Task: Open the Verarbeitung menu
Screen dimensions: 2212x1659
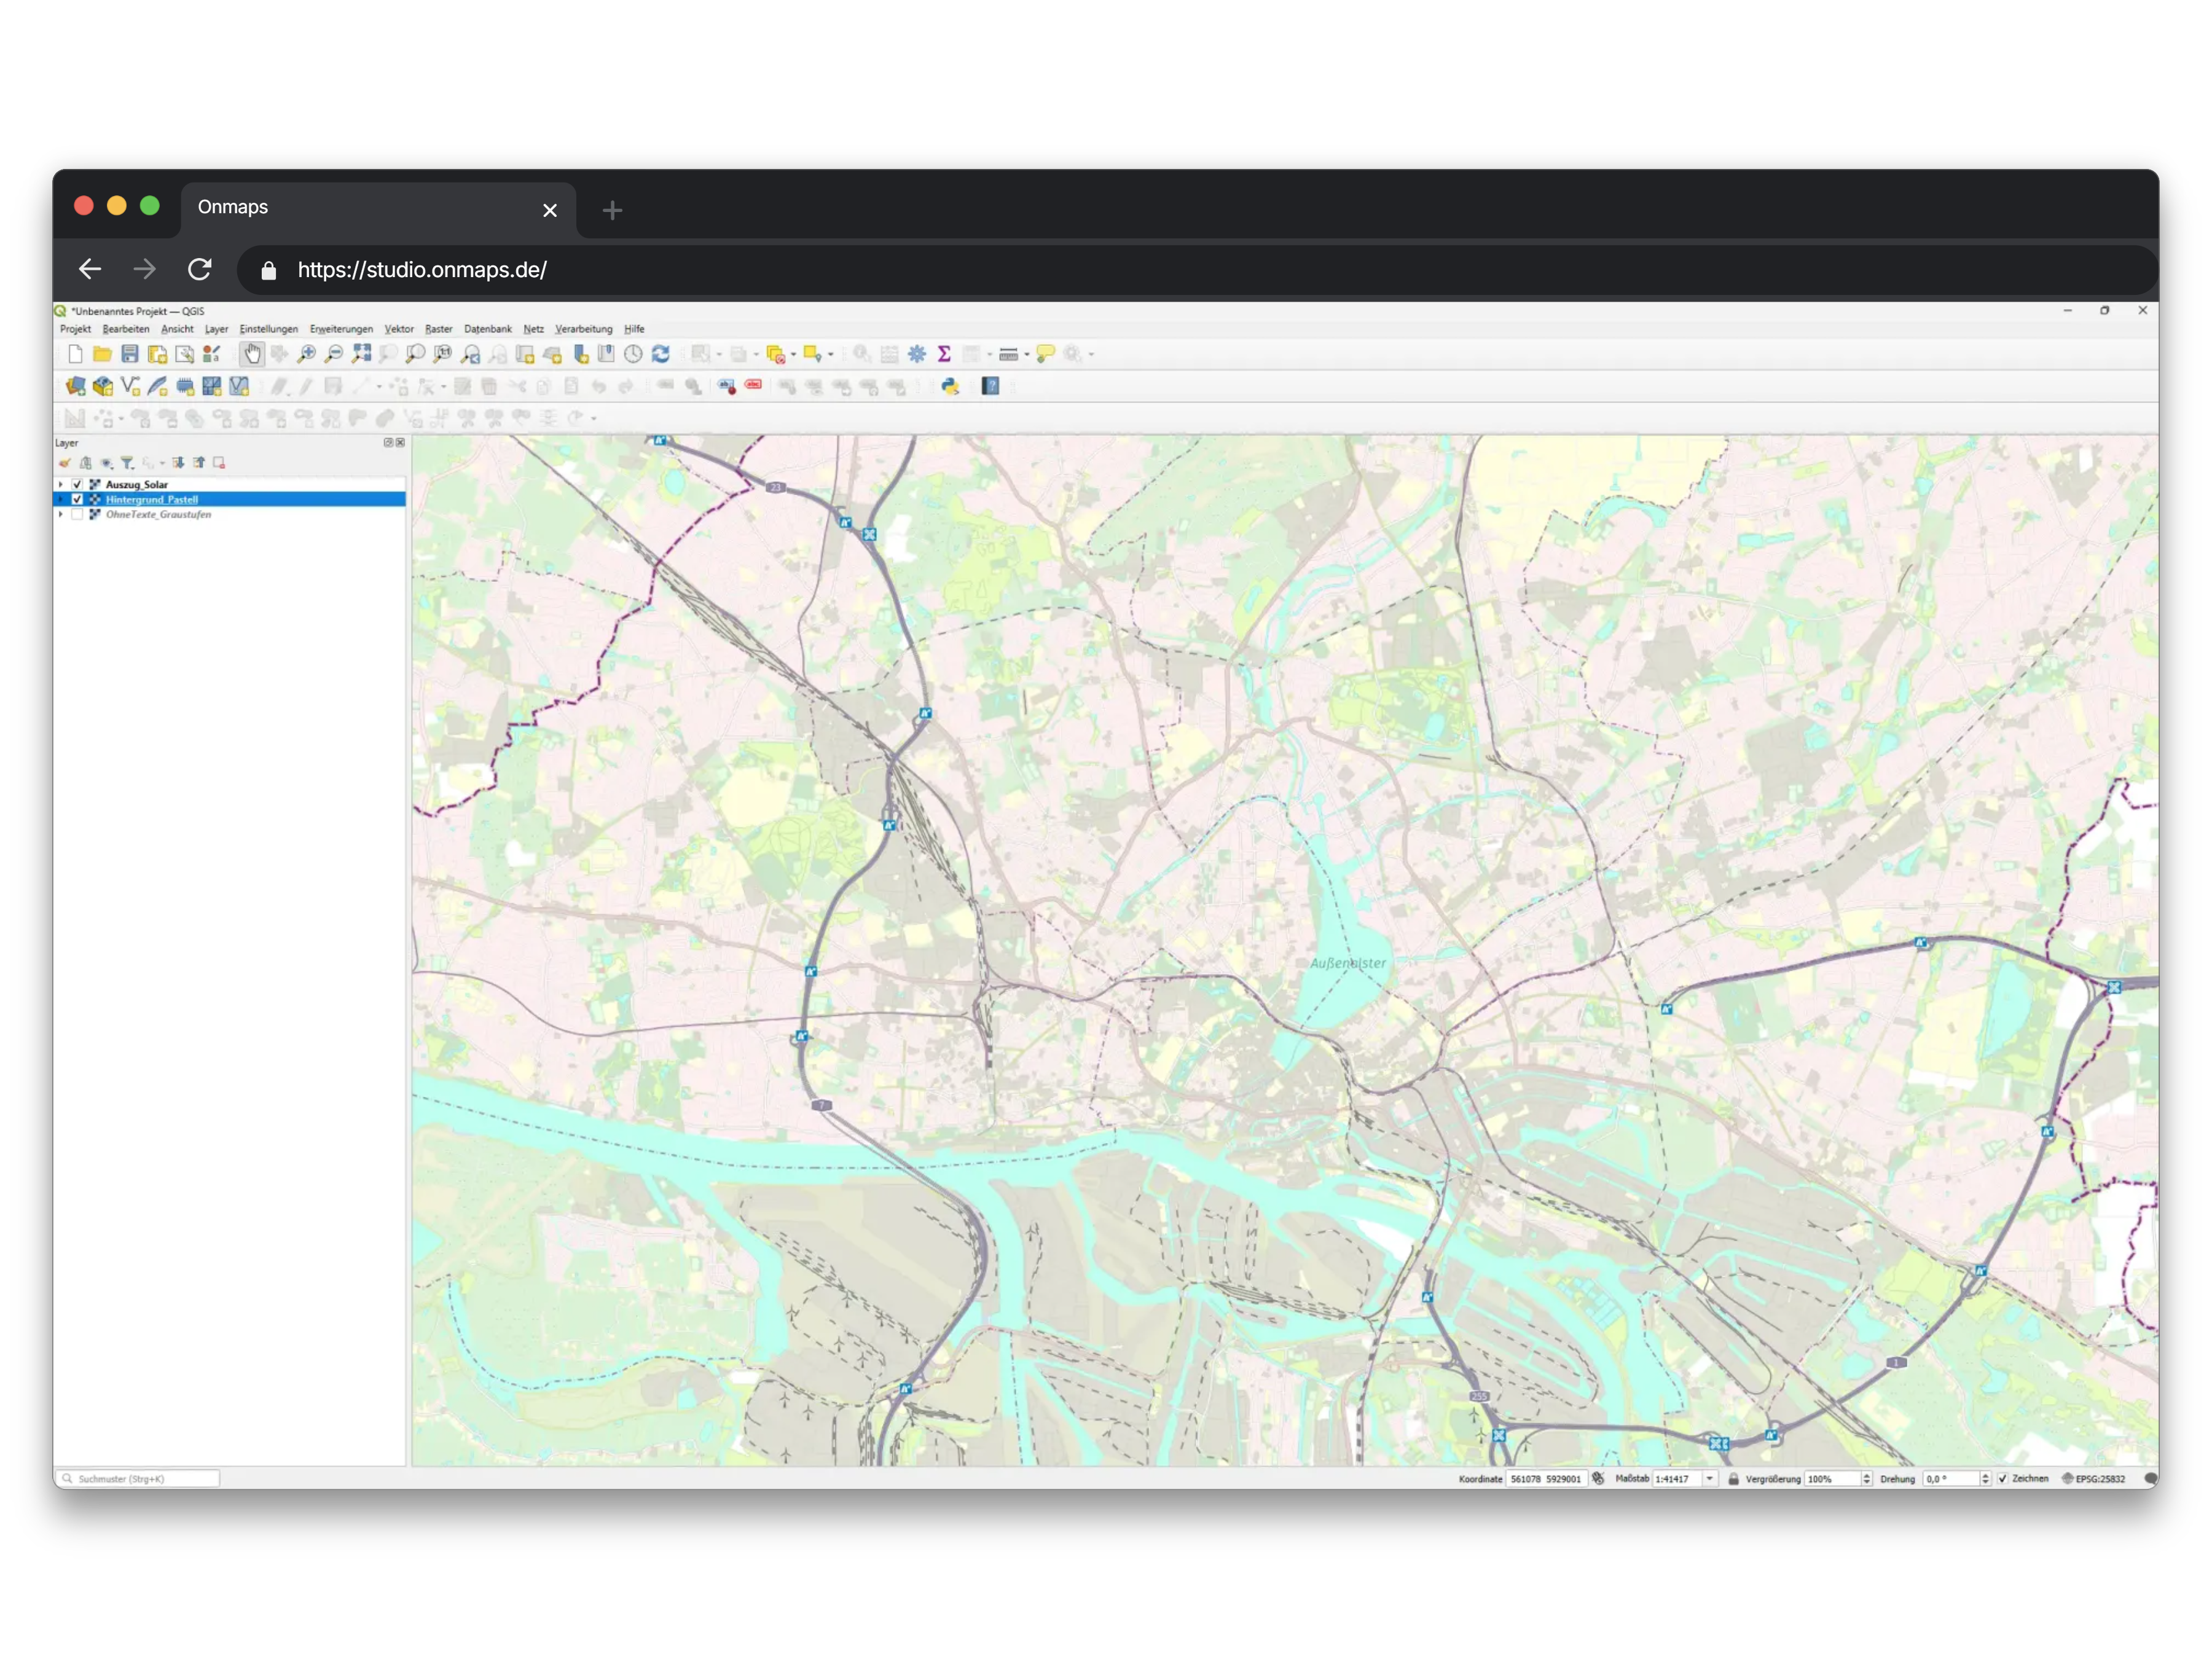Action: (583, 329)
